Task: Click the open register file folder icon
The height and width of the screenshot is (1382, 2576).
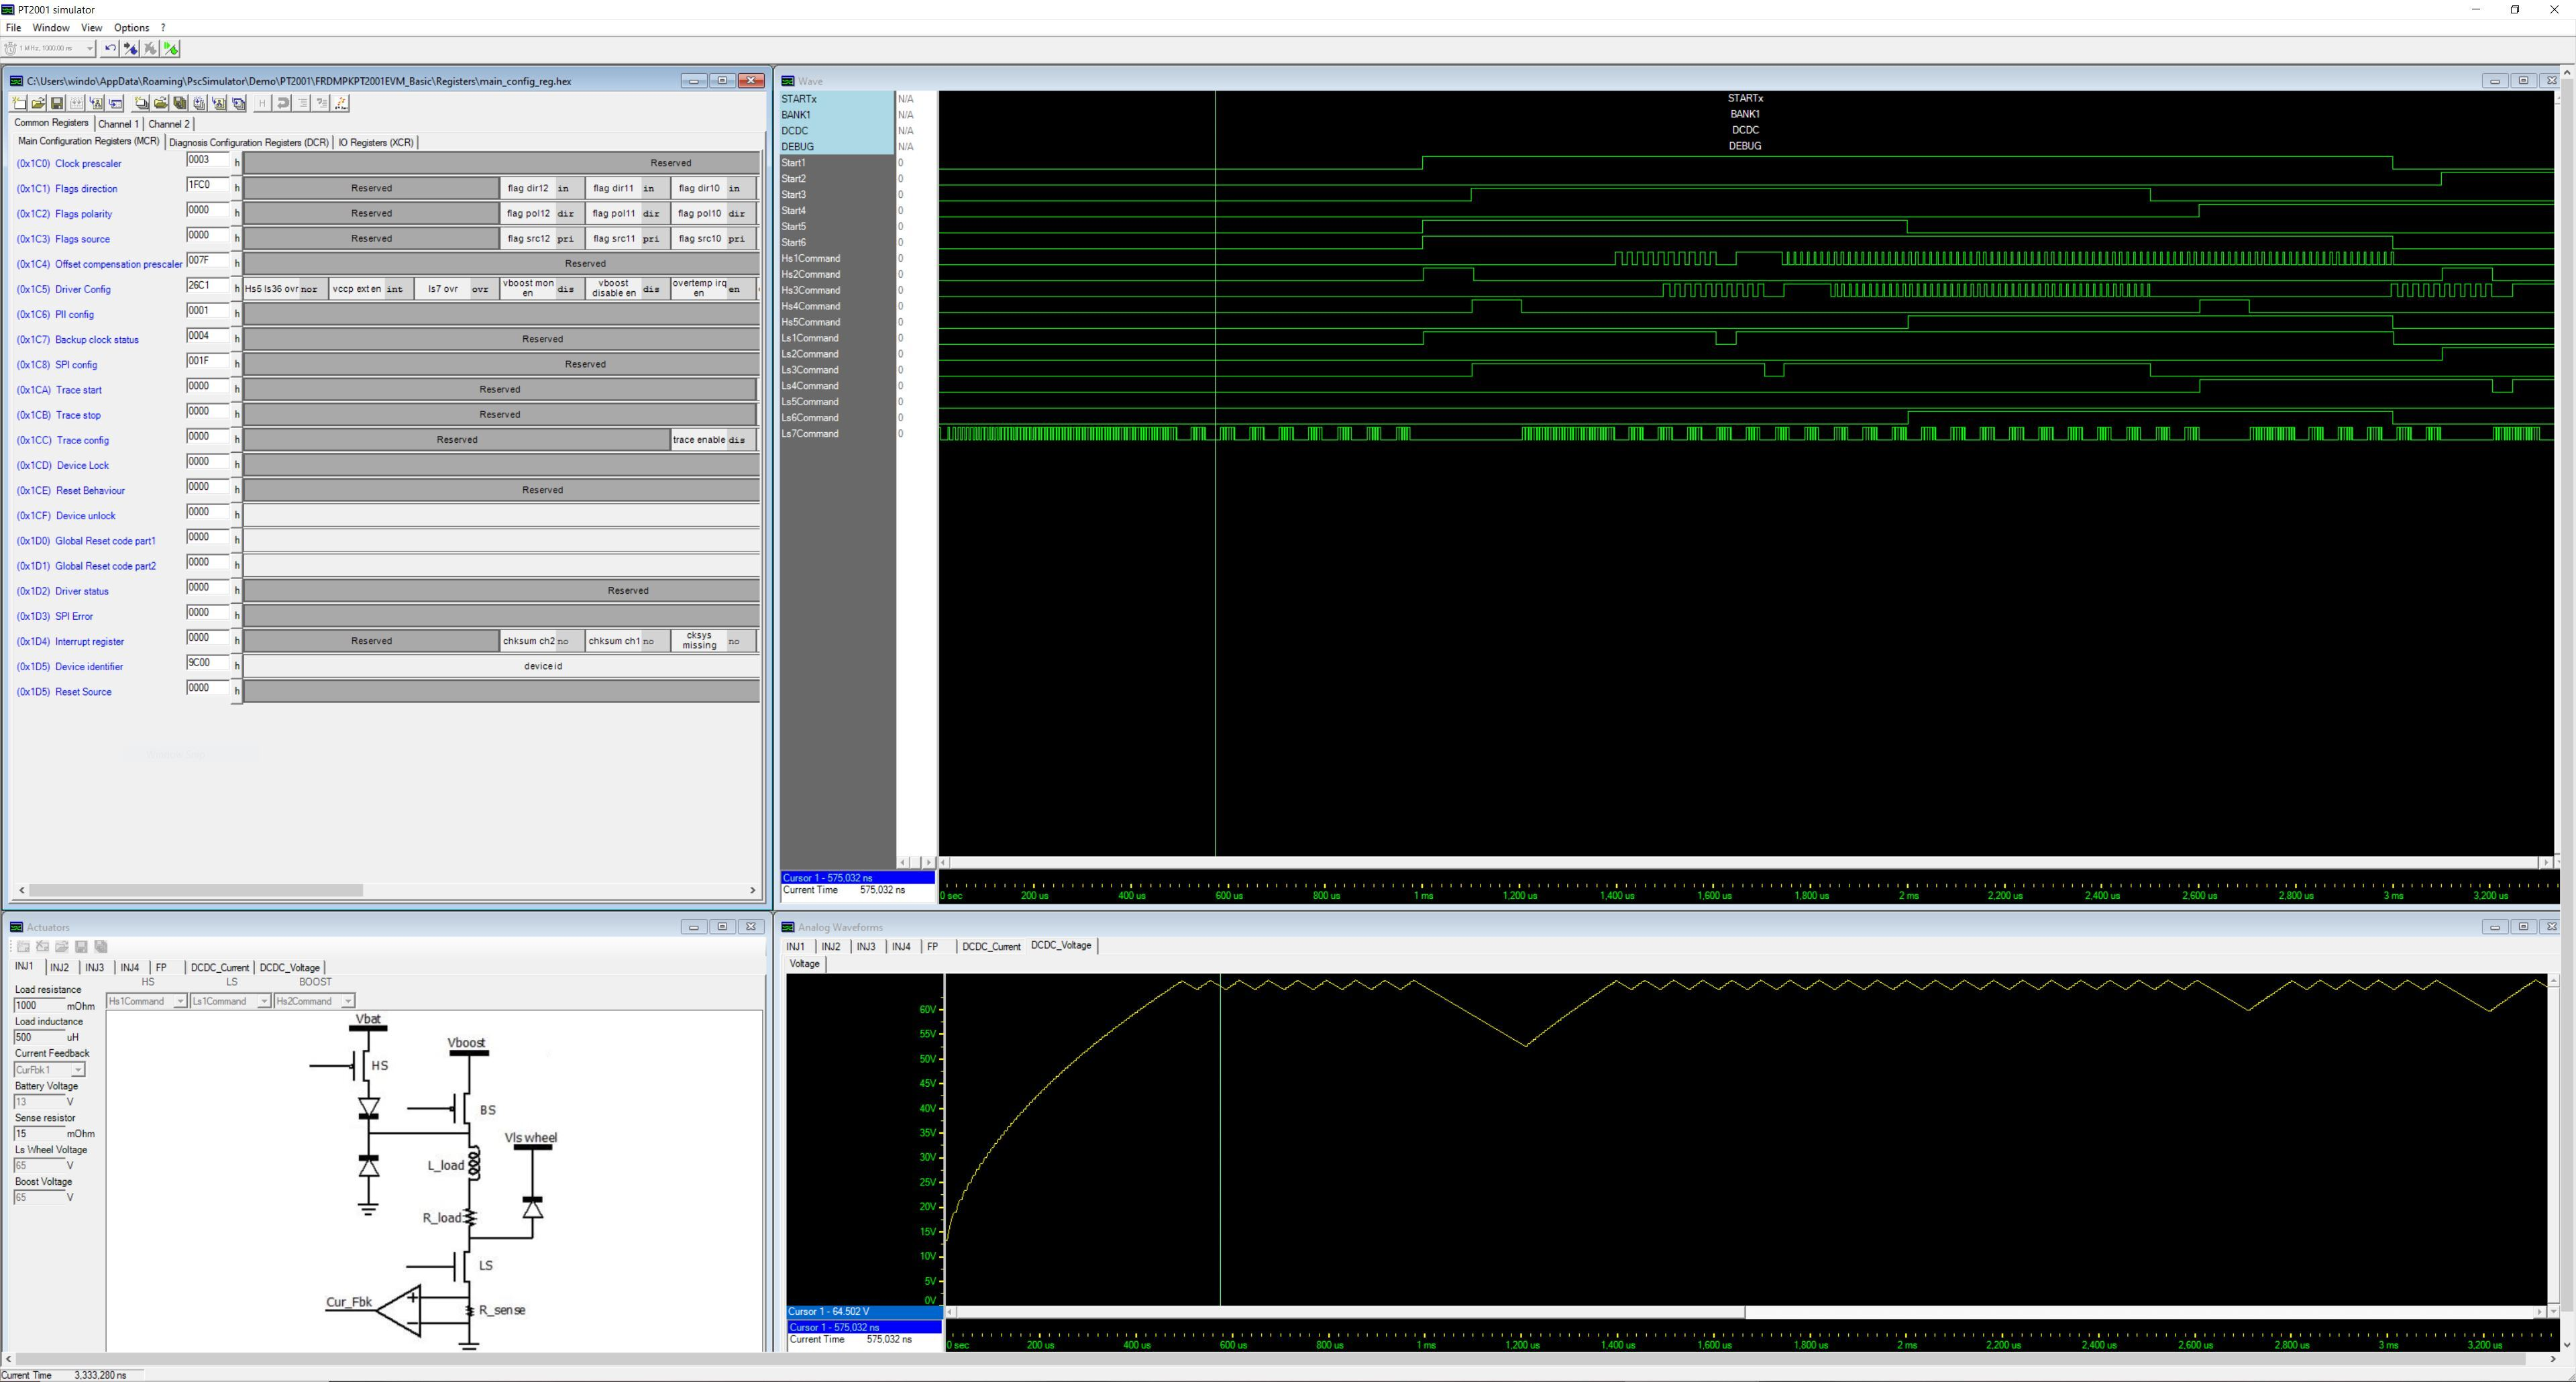Action: [39, 103]
